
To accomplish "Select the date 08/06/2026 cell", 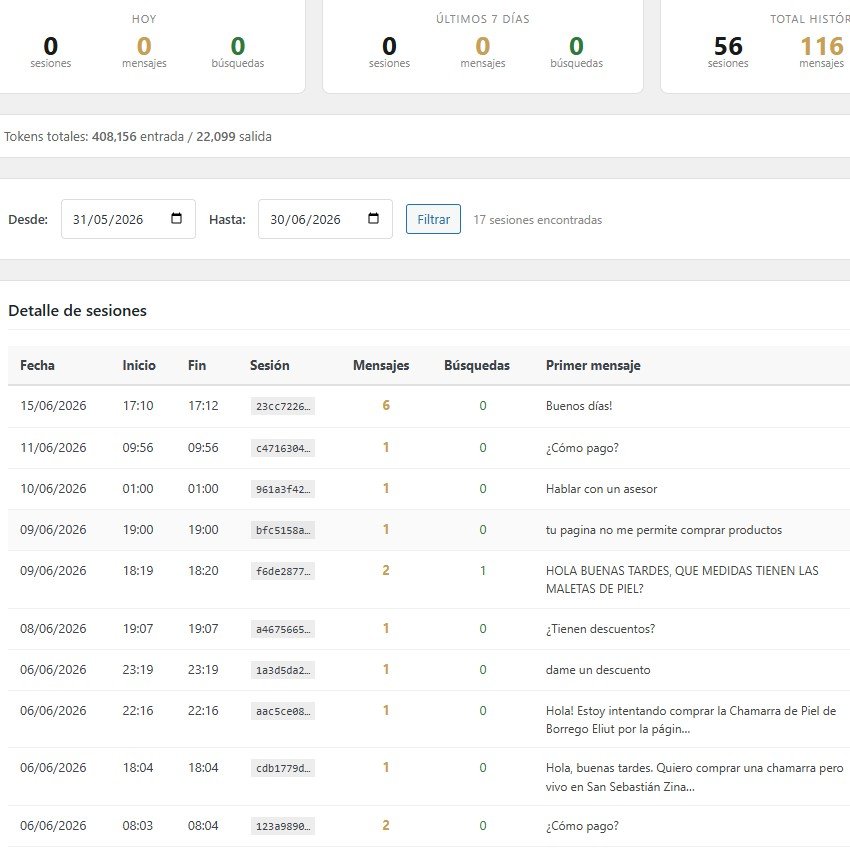I will tap(53, 629).
